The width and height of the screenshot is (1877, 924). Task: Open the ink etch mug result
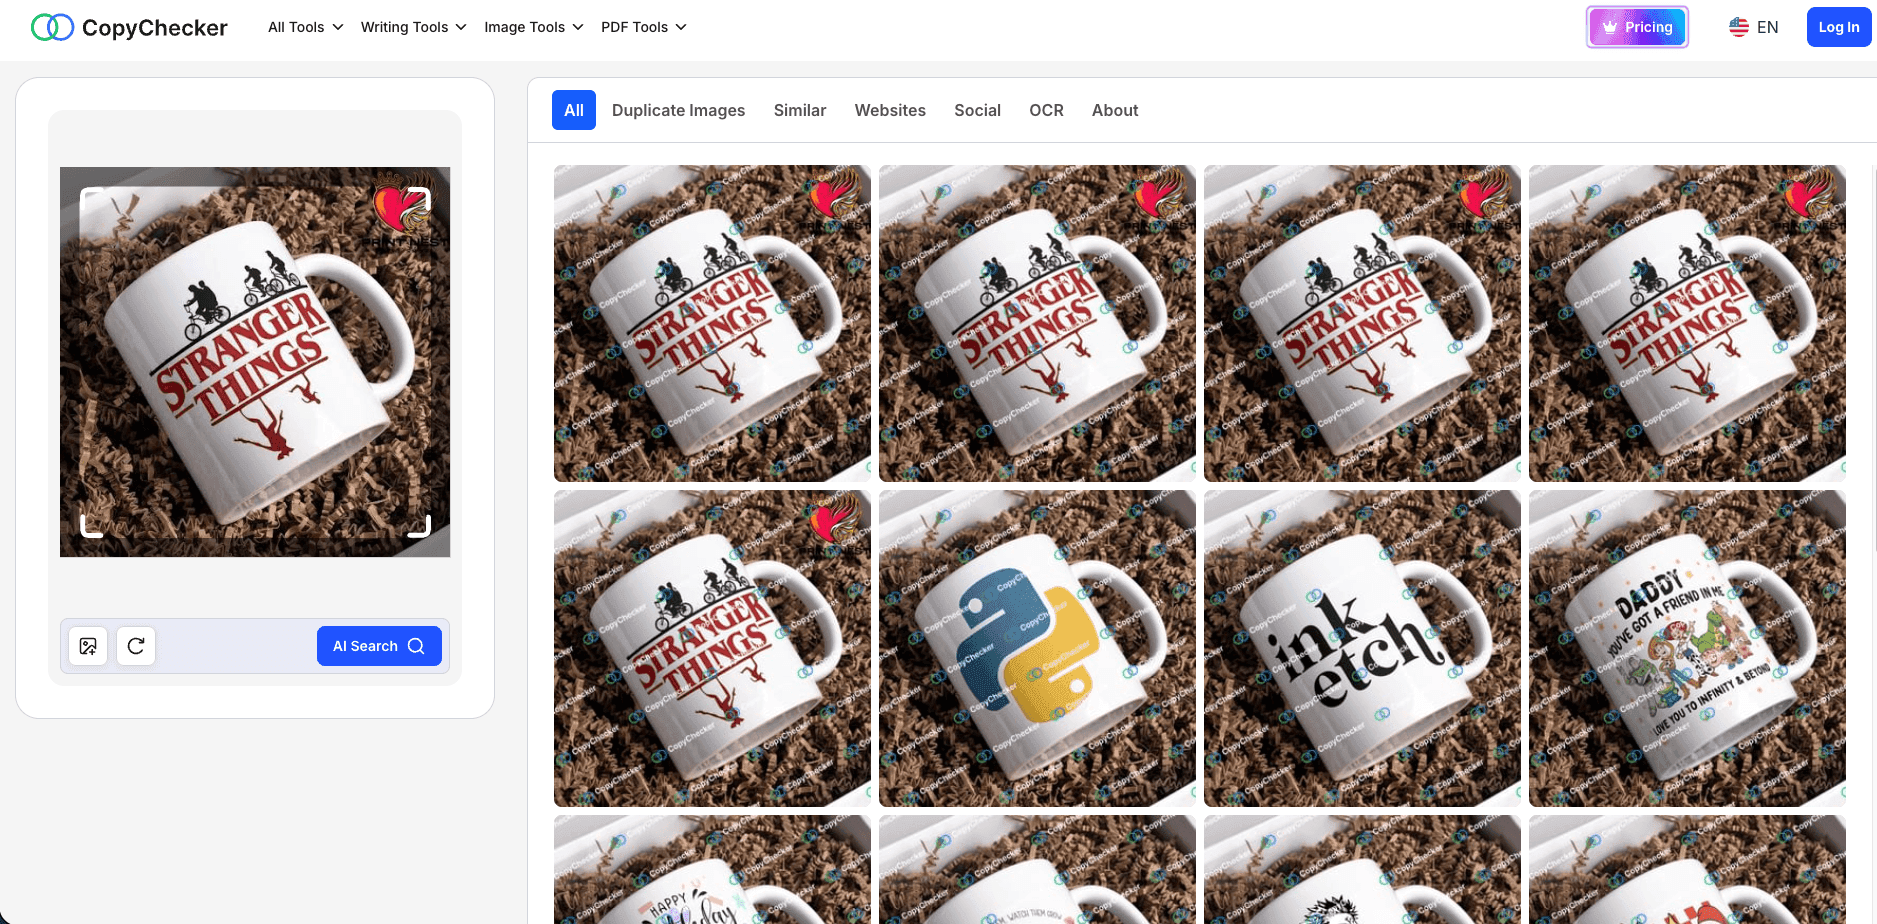(x=1362, y=648)
